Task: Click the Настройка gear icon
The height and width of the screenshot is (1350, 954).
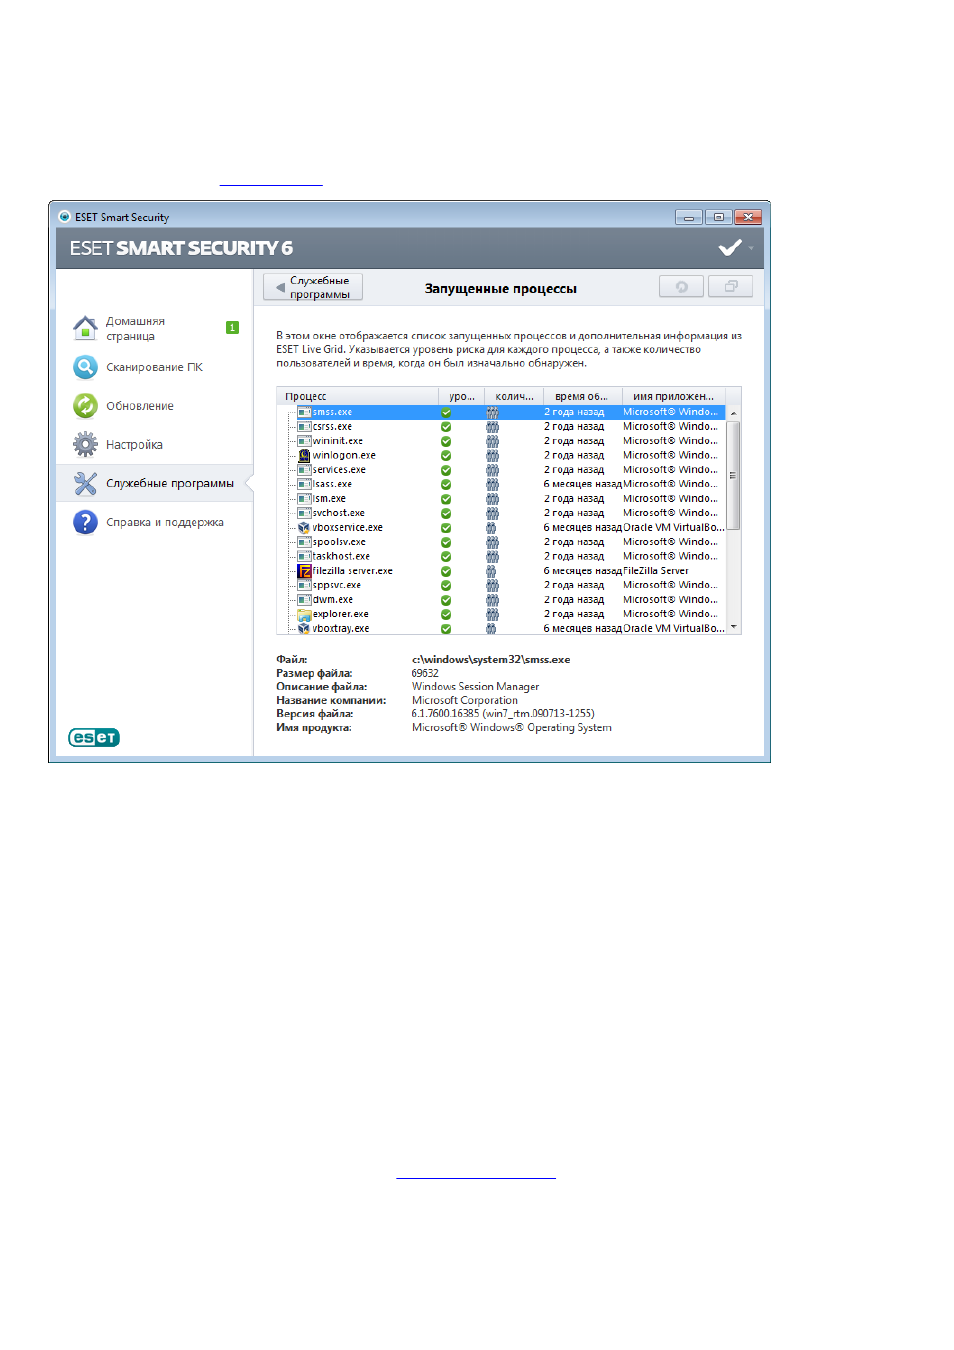Action: (x=85, y=444)
